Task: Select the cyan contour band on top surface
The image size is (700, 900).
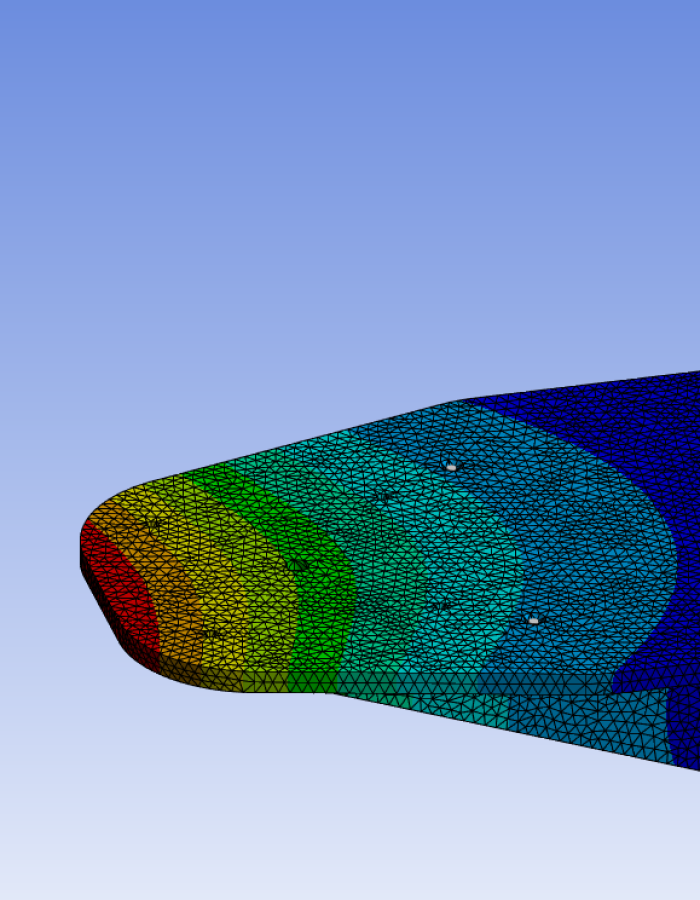Action: pyautogui.click(x=420, y=560)
